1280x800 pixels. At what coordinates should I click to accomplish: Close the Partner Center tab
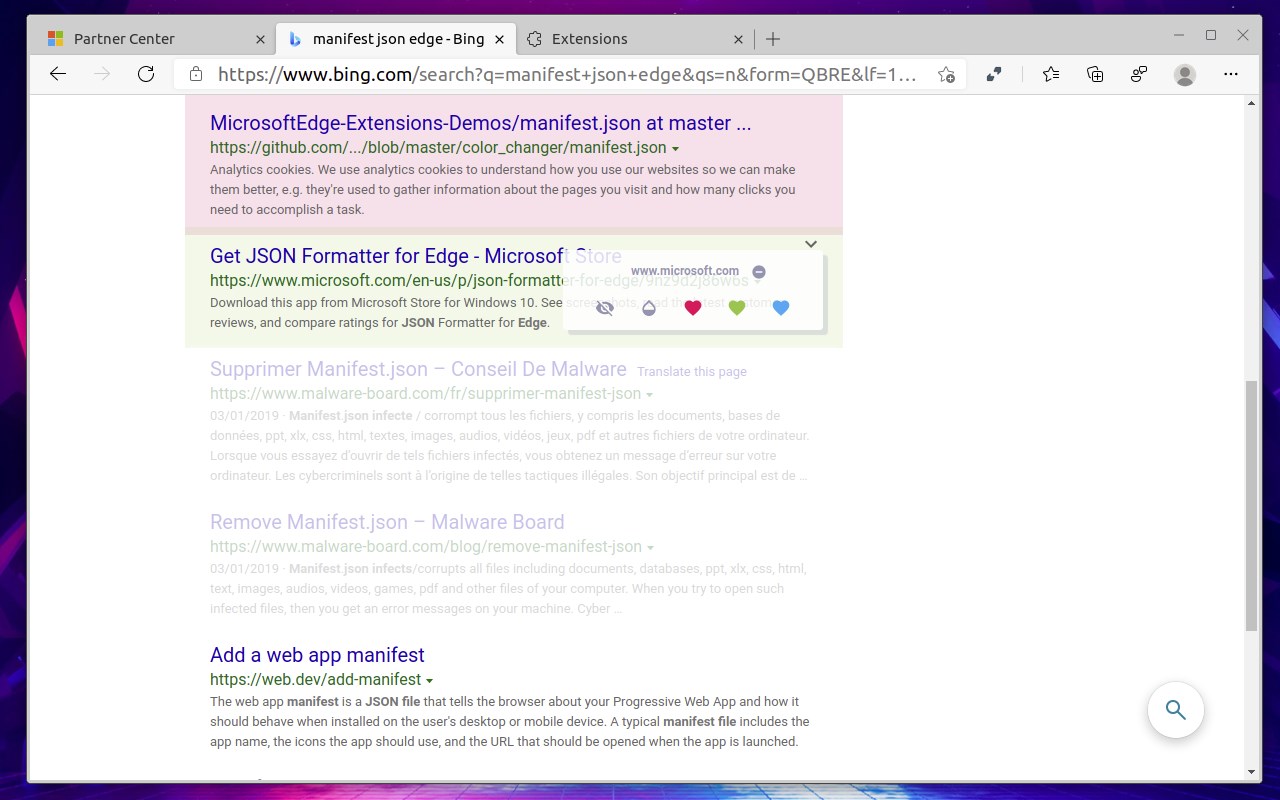coord(260,39)
